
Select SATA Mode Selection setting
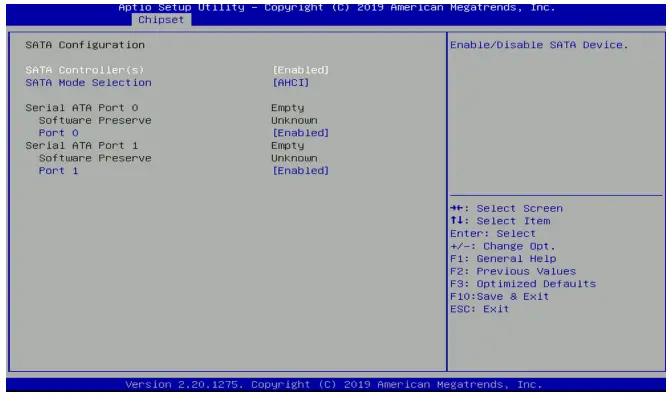(88, 82)
